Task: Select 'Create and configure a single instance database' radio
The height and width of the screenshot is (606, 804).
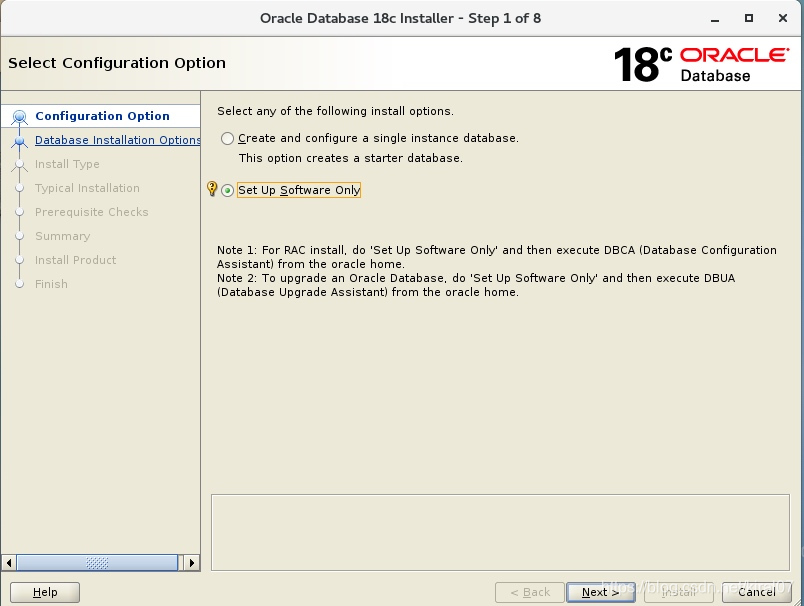Action: [227, 138]
